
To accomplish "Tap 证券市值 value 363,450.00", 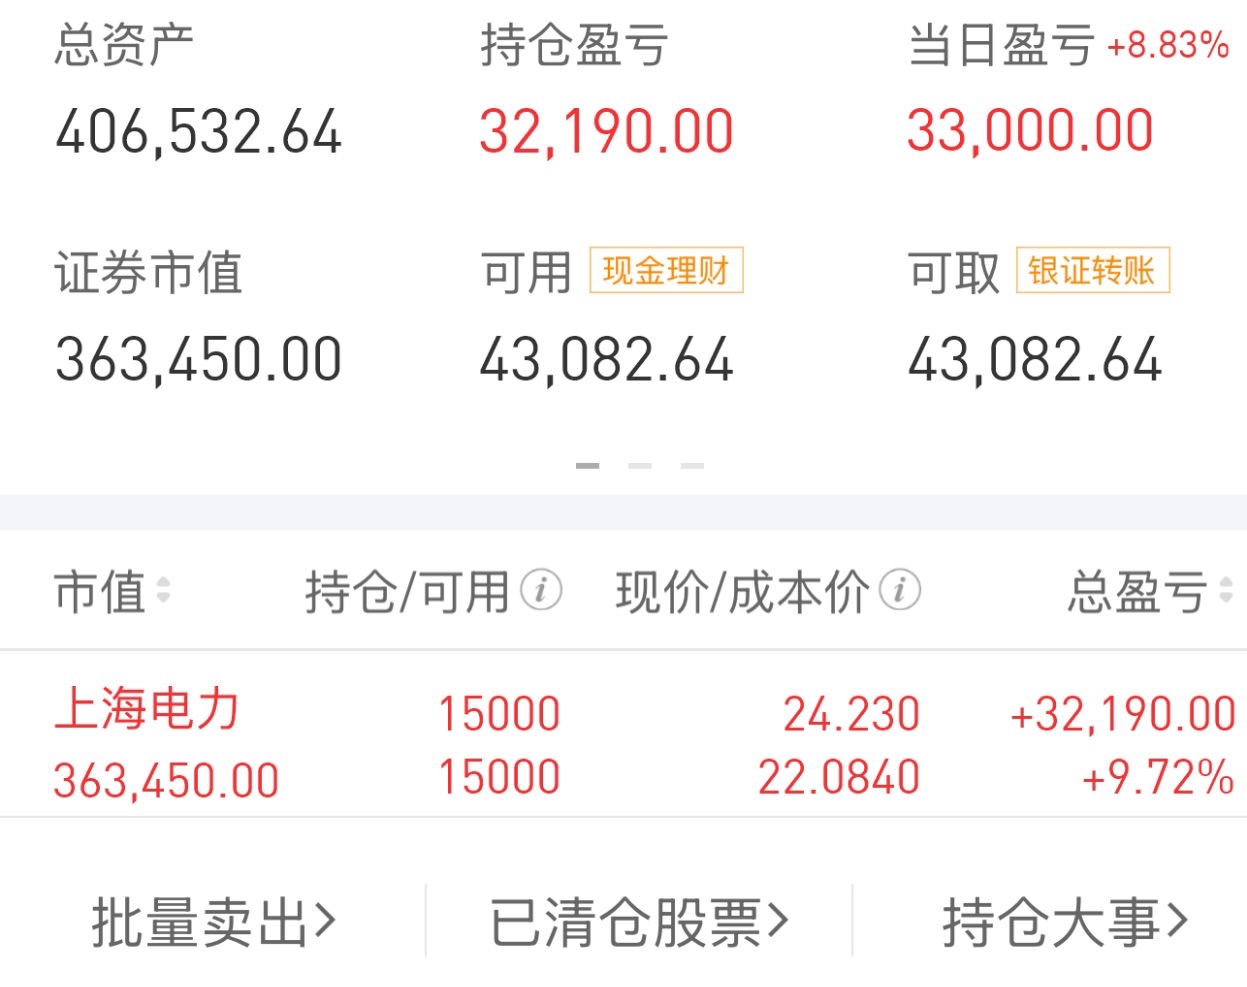I will point(198,360).
